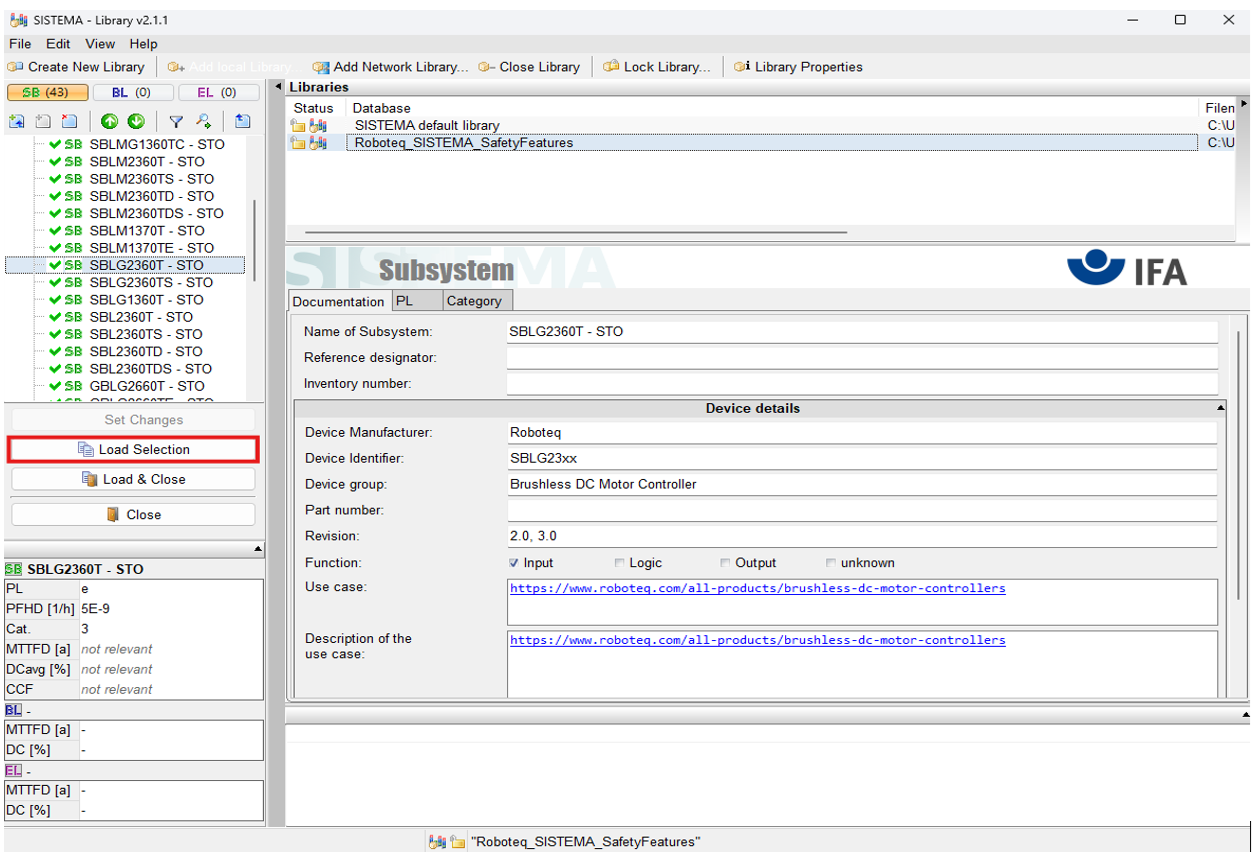Collapse left panel via arrow beside Libraries

(279, 87)
